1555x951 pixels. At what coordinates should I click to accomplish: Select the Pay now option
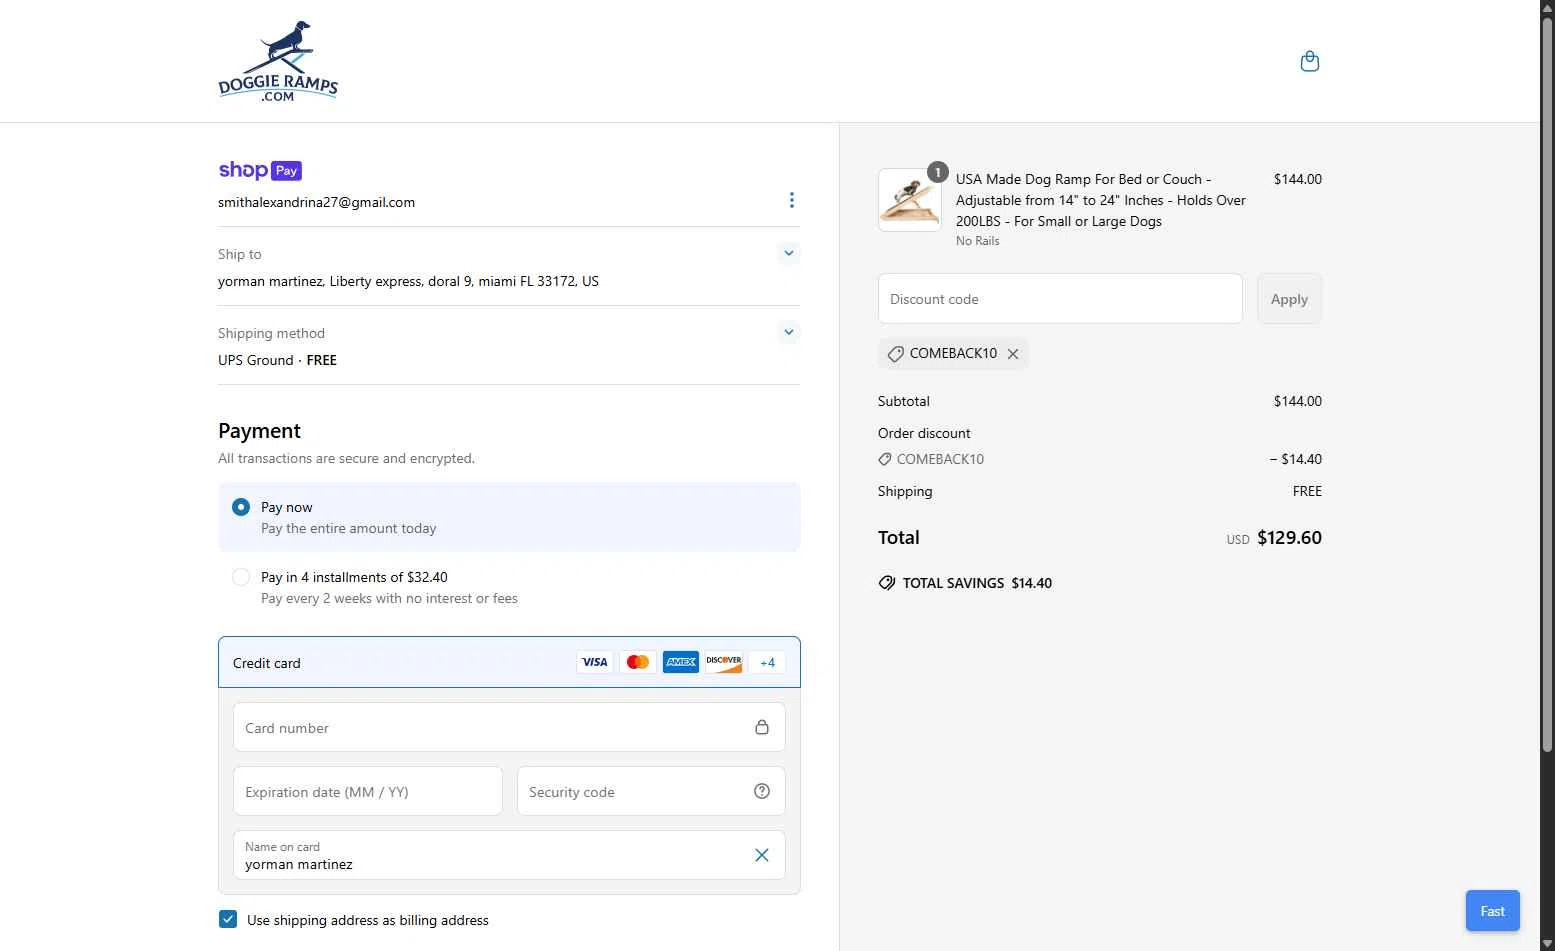pyautogui.click(x=241, y=507)
